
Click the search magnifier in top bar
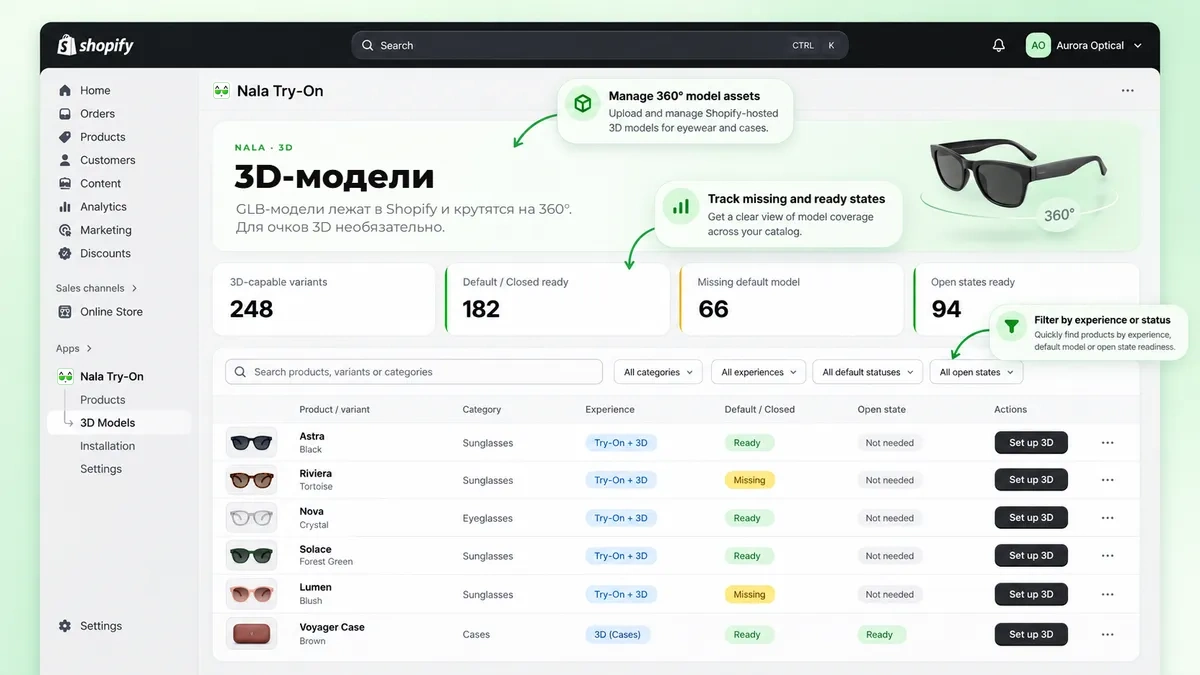(x=368, y=45)
